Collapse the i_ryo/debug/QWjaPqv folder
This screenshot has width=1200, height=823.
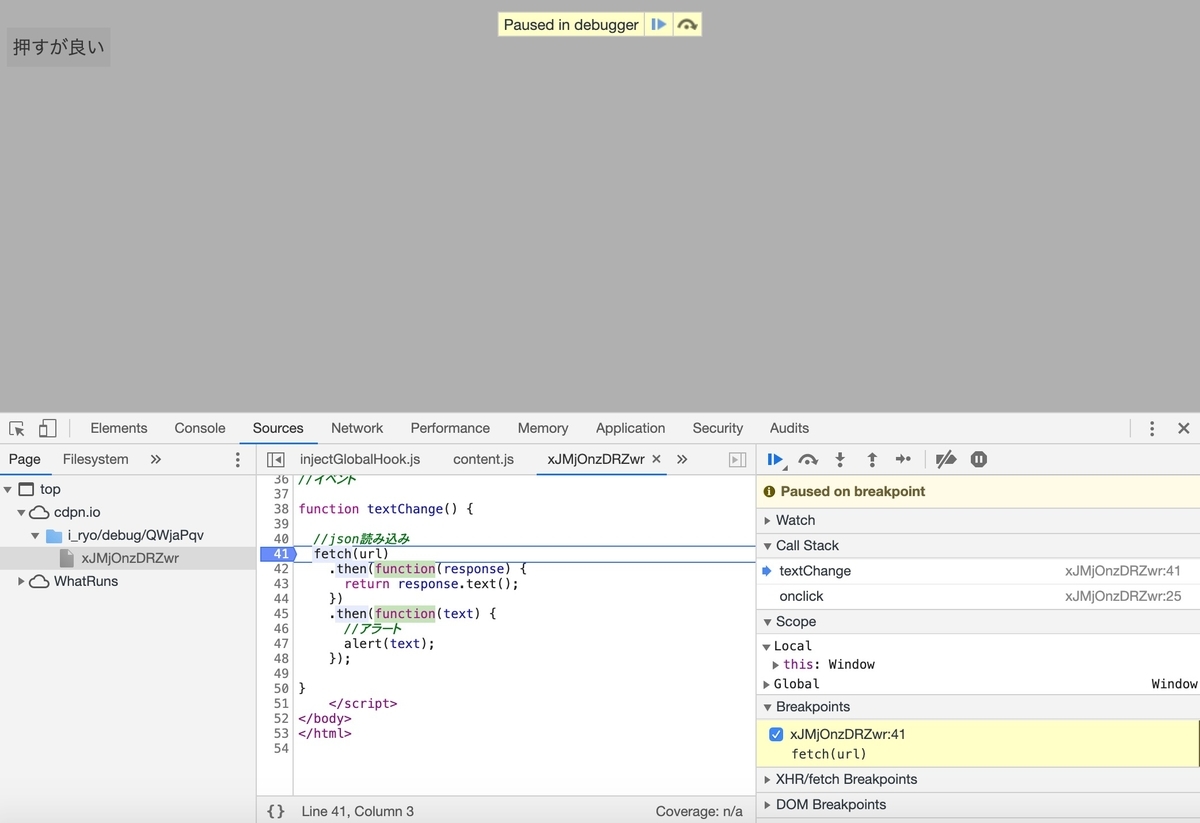pyautogui.click(x=36, y=536)
